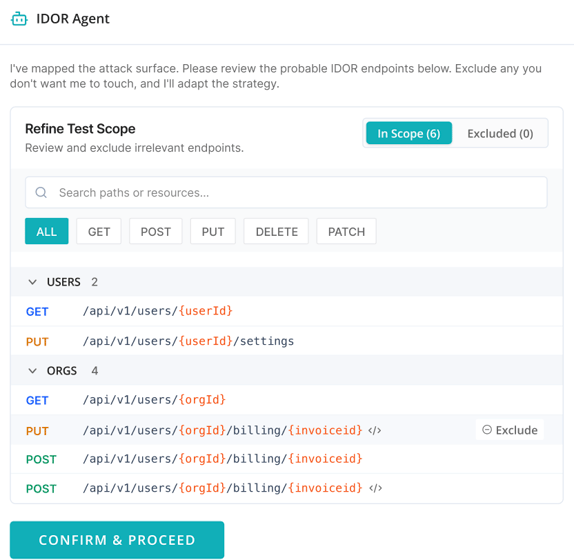Image resolution: width=574 pixels, height=560 pixels.
Task: Click the minus-circle icon in Exclude button
Action: pos(487,430)
